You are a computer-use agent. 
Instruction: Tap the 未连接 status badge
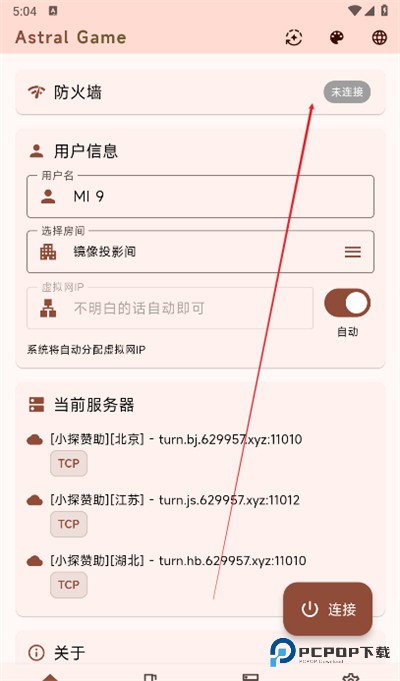[x=347, y=92]
